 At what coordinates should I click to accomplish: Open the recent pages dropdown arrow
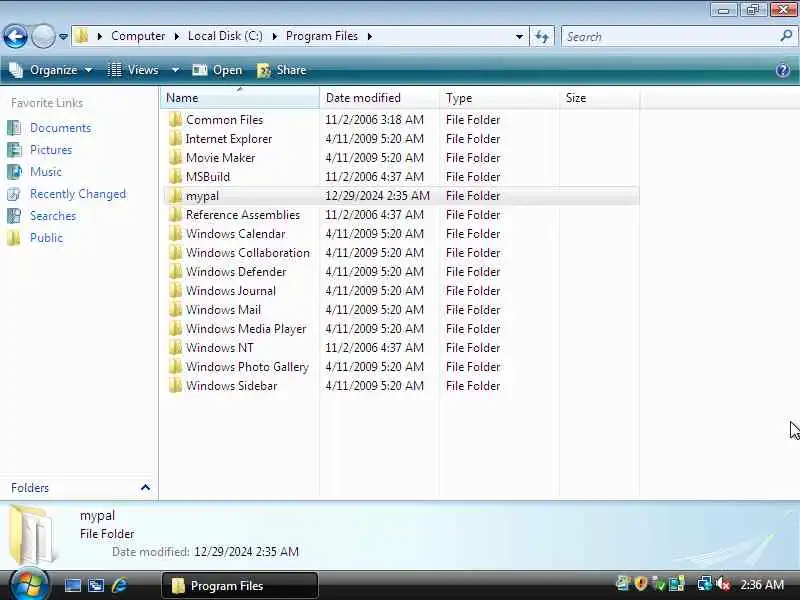pos(63,37)
